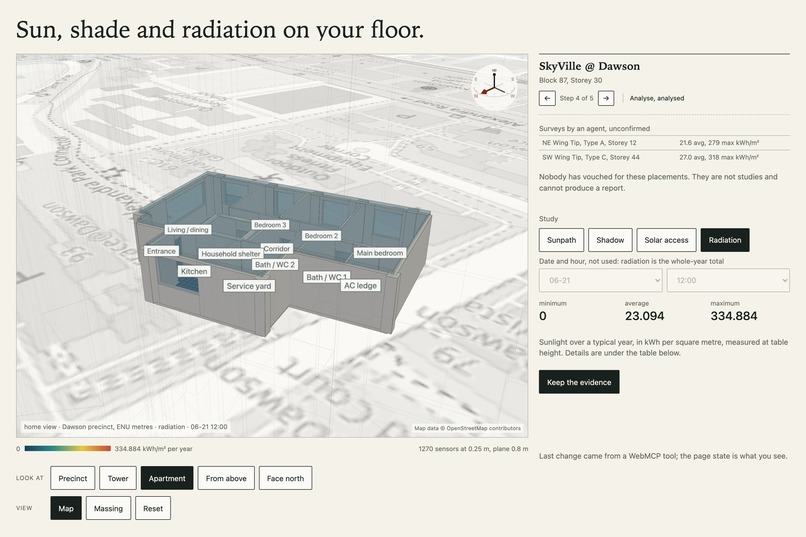The height and width of the screenshot is (537, 806).
Task: Click the compass orientation widget
Action: click(x=494, y=87)
